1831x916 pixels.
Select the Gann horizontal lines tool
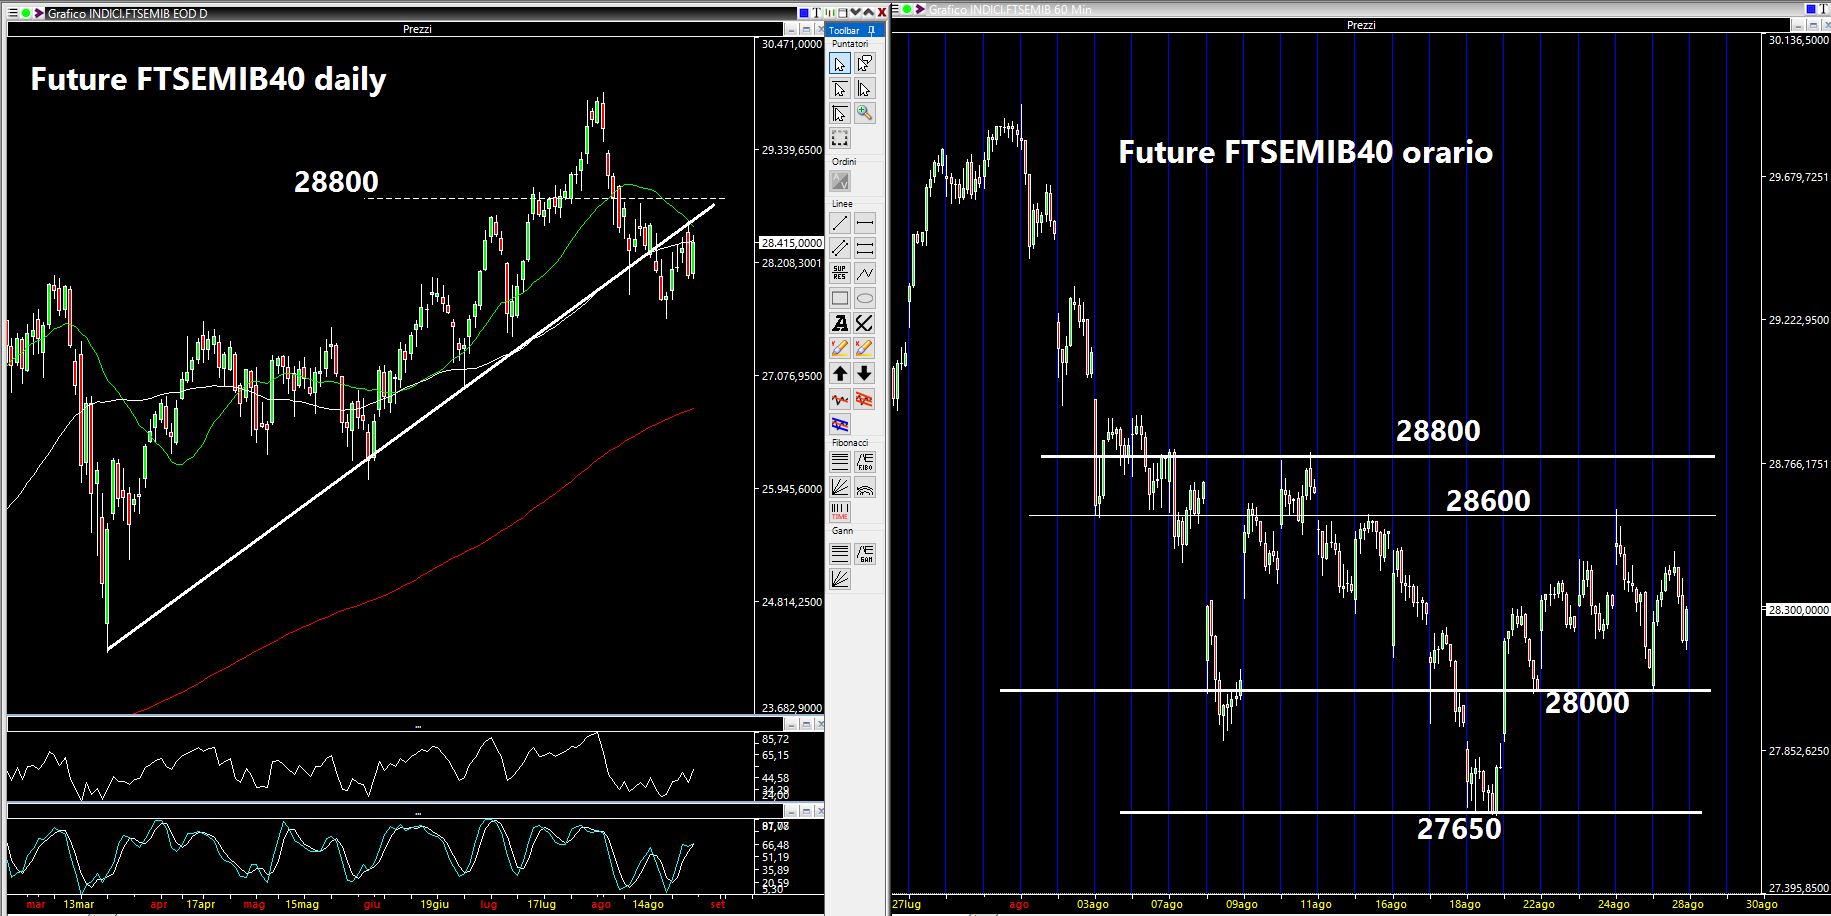[x=840, y=553]
